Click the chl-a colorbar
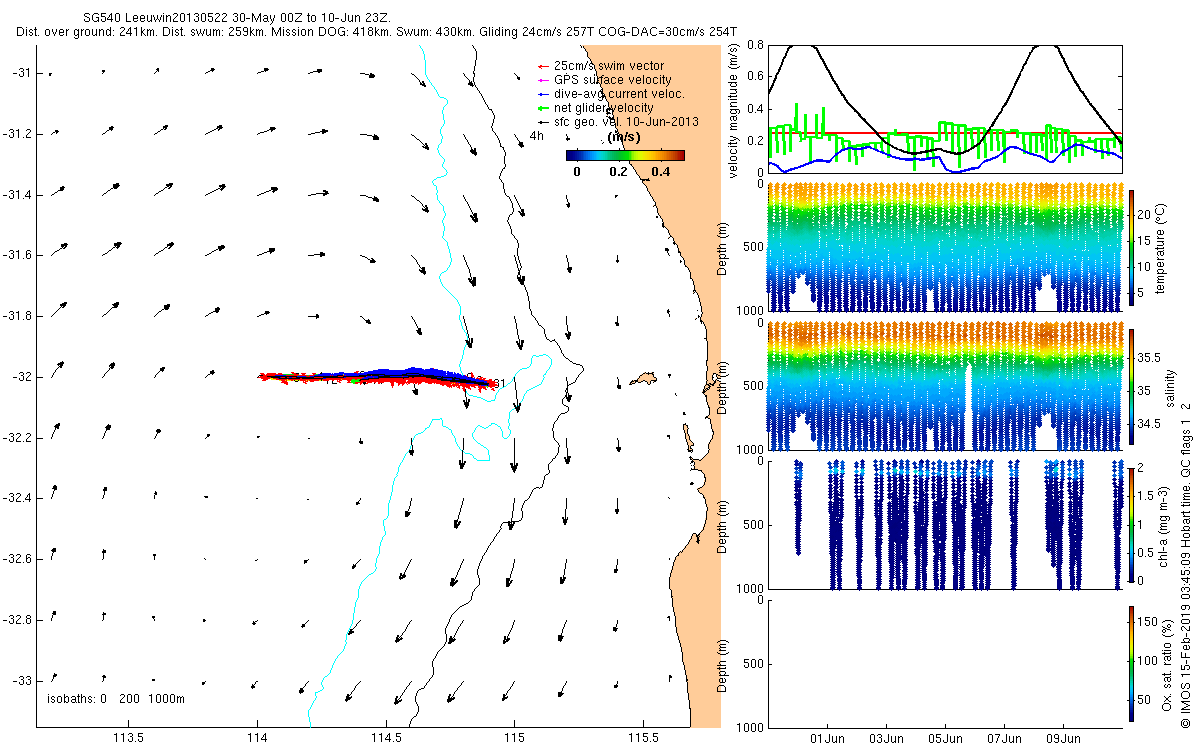 coord(1131,524)
